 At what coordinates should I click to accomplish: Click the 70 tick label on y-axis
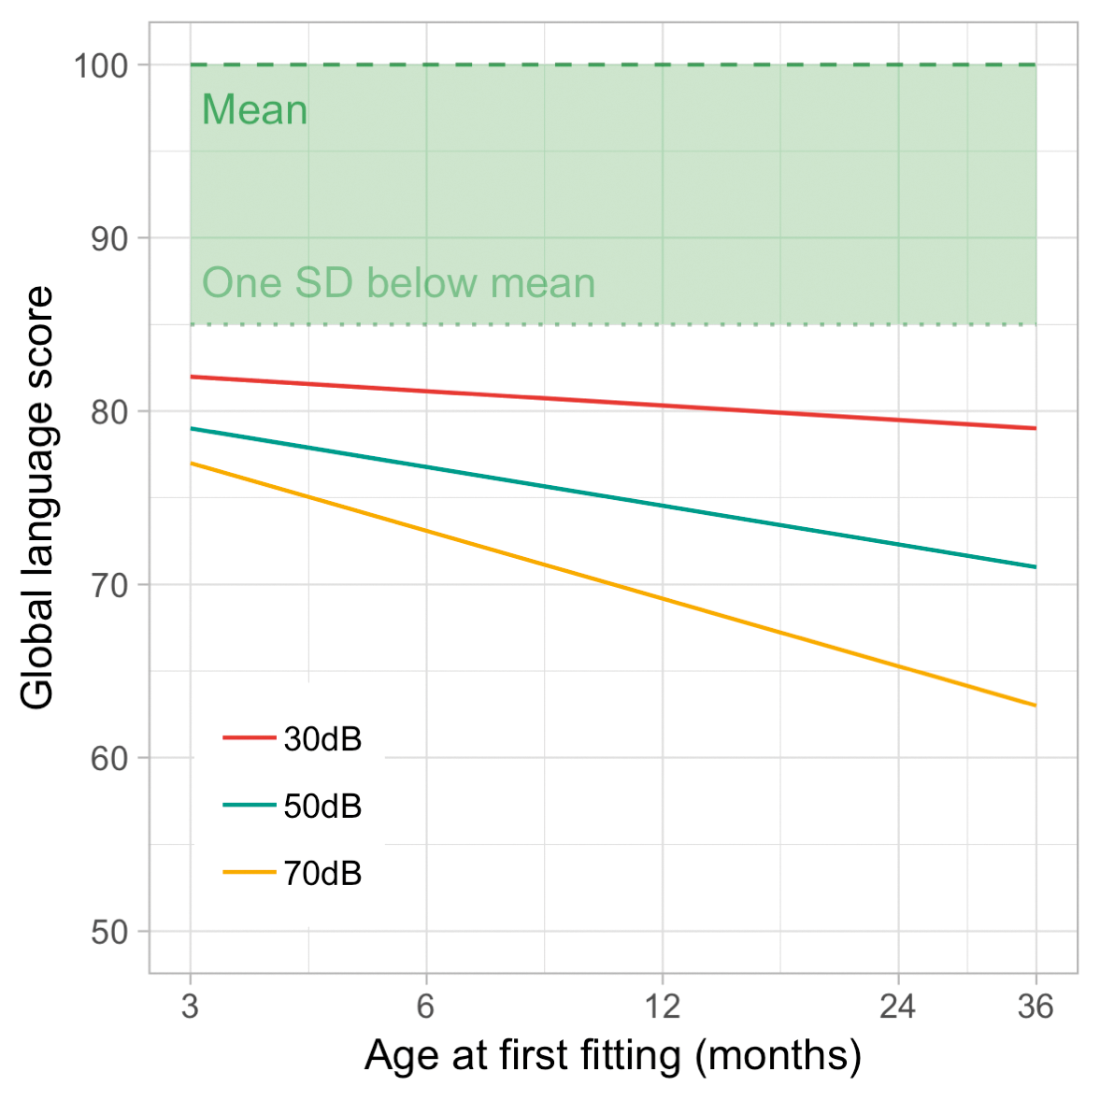(109, 585)
